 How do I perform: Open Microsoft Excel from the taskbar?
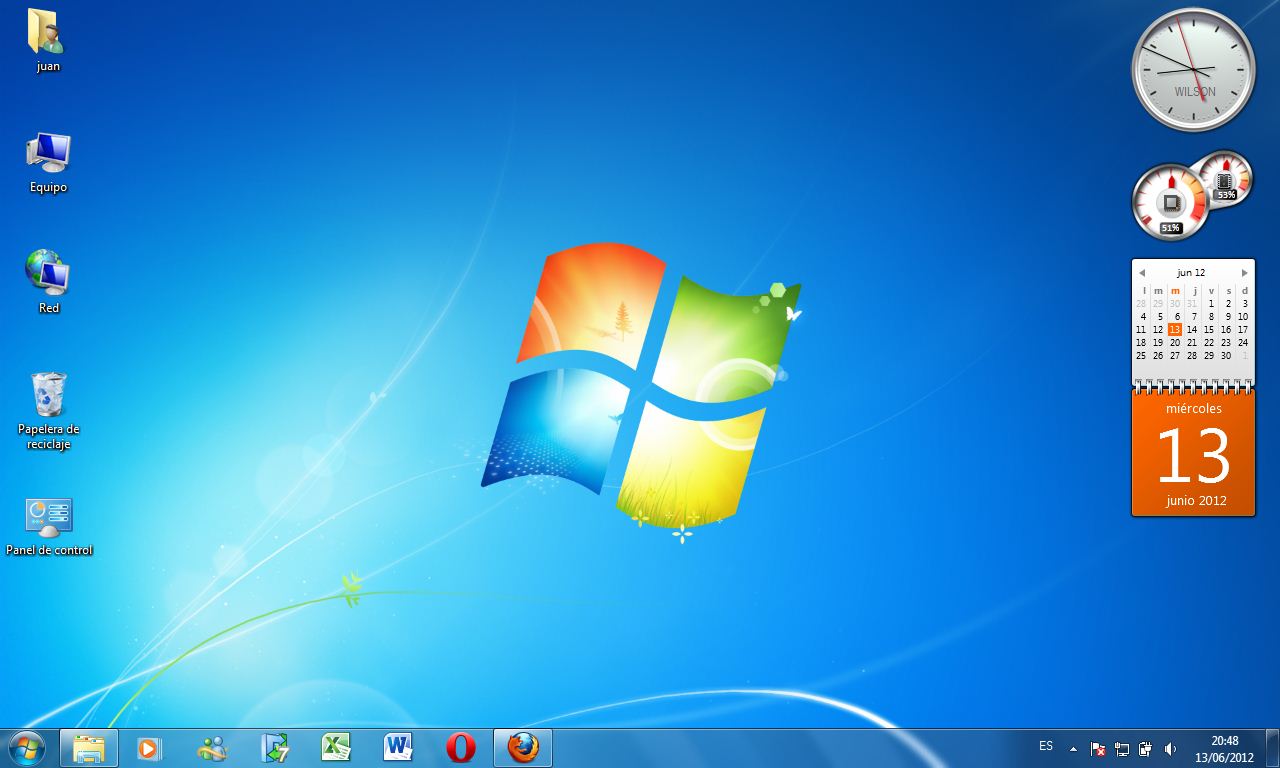tap(336, 746)
